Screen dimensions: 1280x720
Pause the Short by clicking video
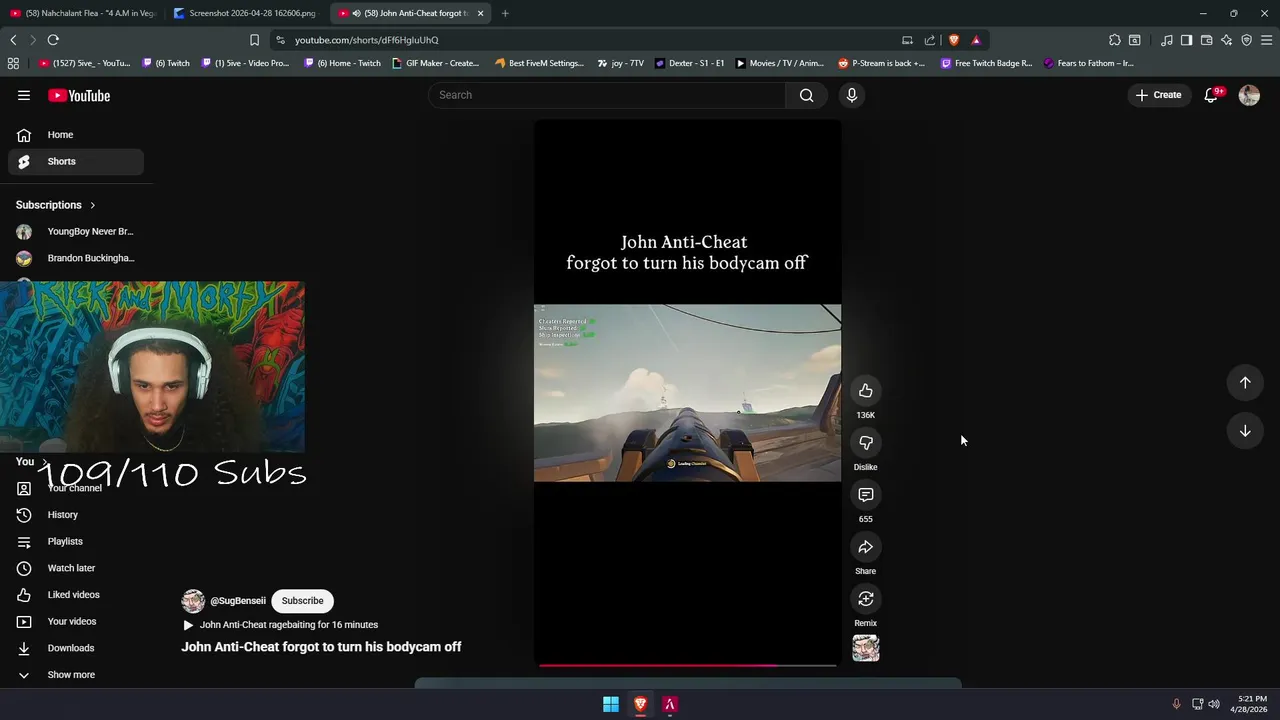[x=687, y=393]
